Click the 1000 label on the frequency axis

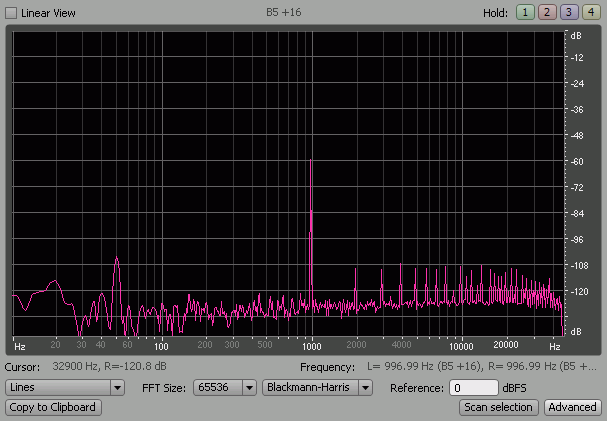point(312,346)
